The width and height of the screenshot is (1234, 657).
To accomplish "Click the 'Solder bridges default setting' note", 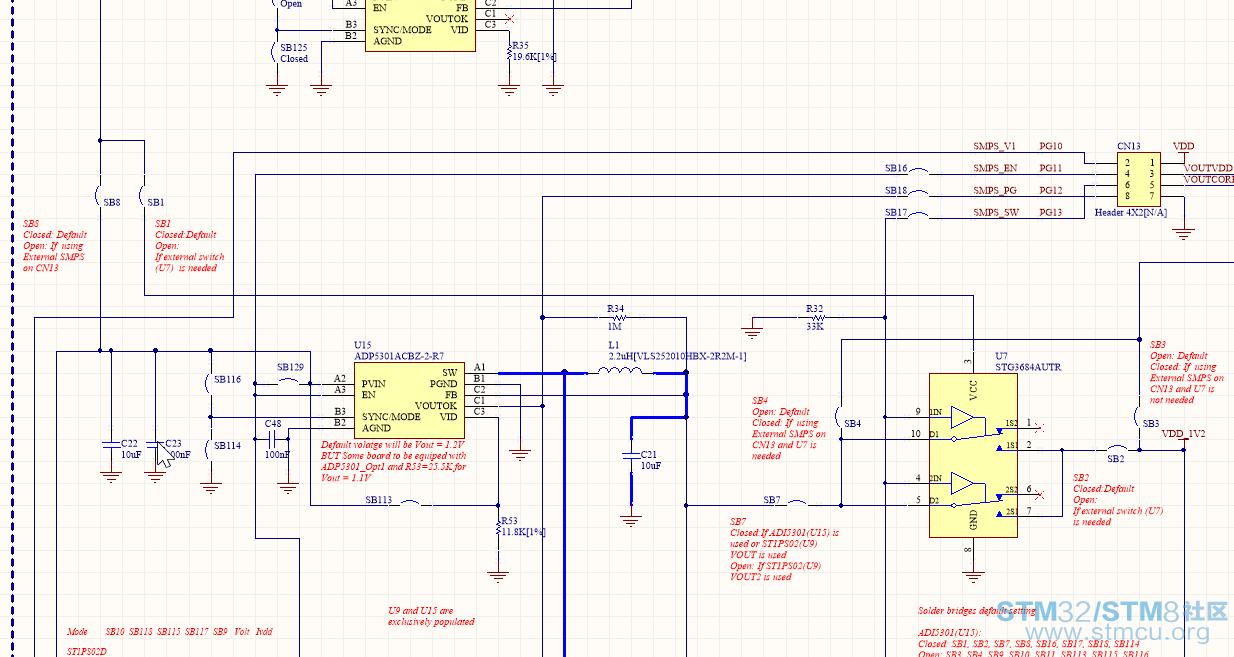I will (x=977, y=610).
